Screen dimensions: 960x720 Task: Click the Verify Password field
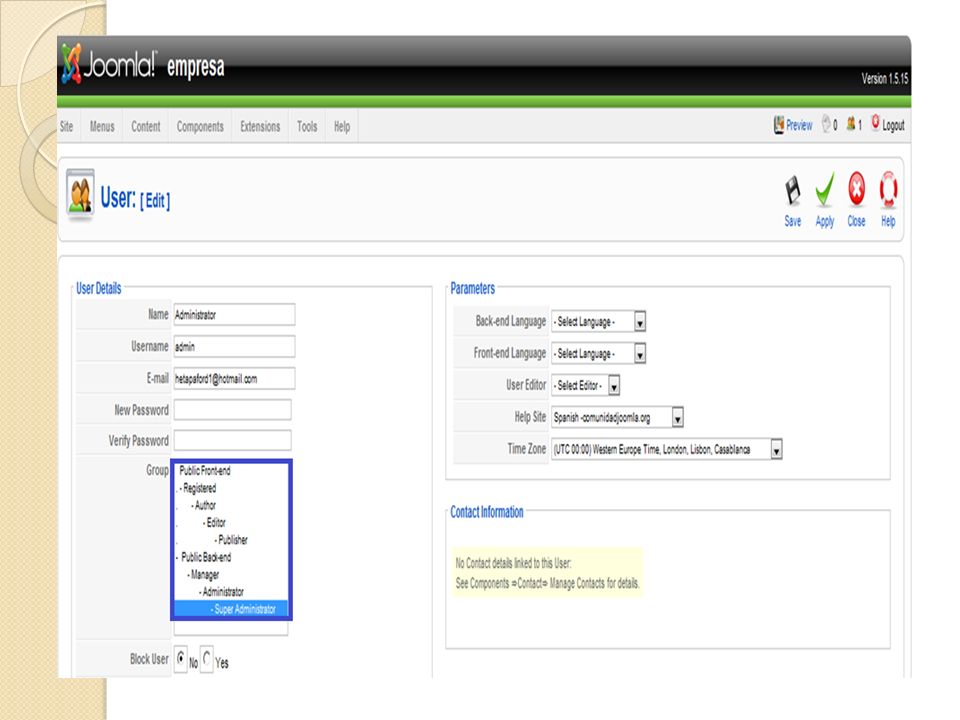click(x=233, y=440)
